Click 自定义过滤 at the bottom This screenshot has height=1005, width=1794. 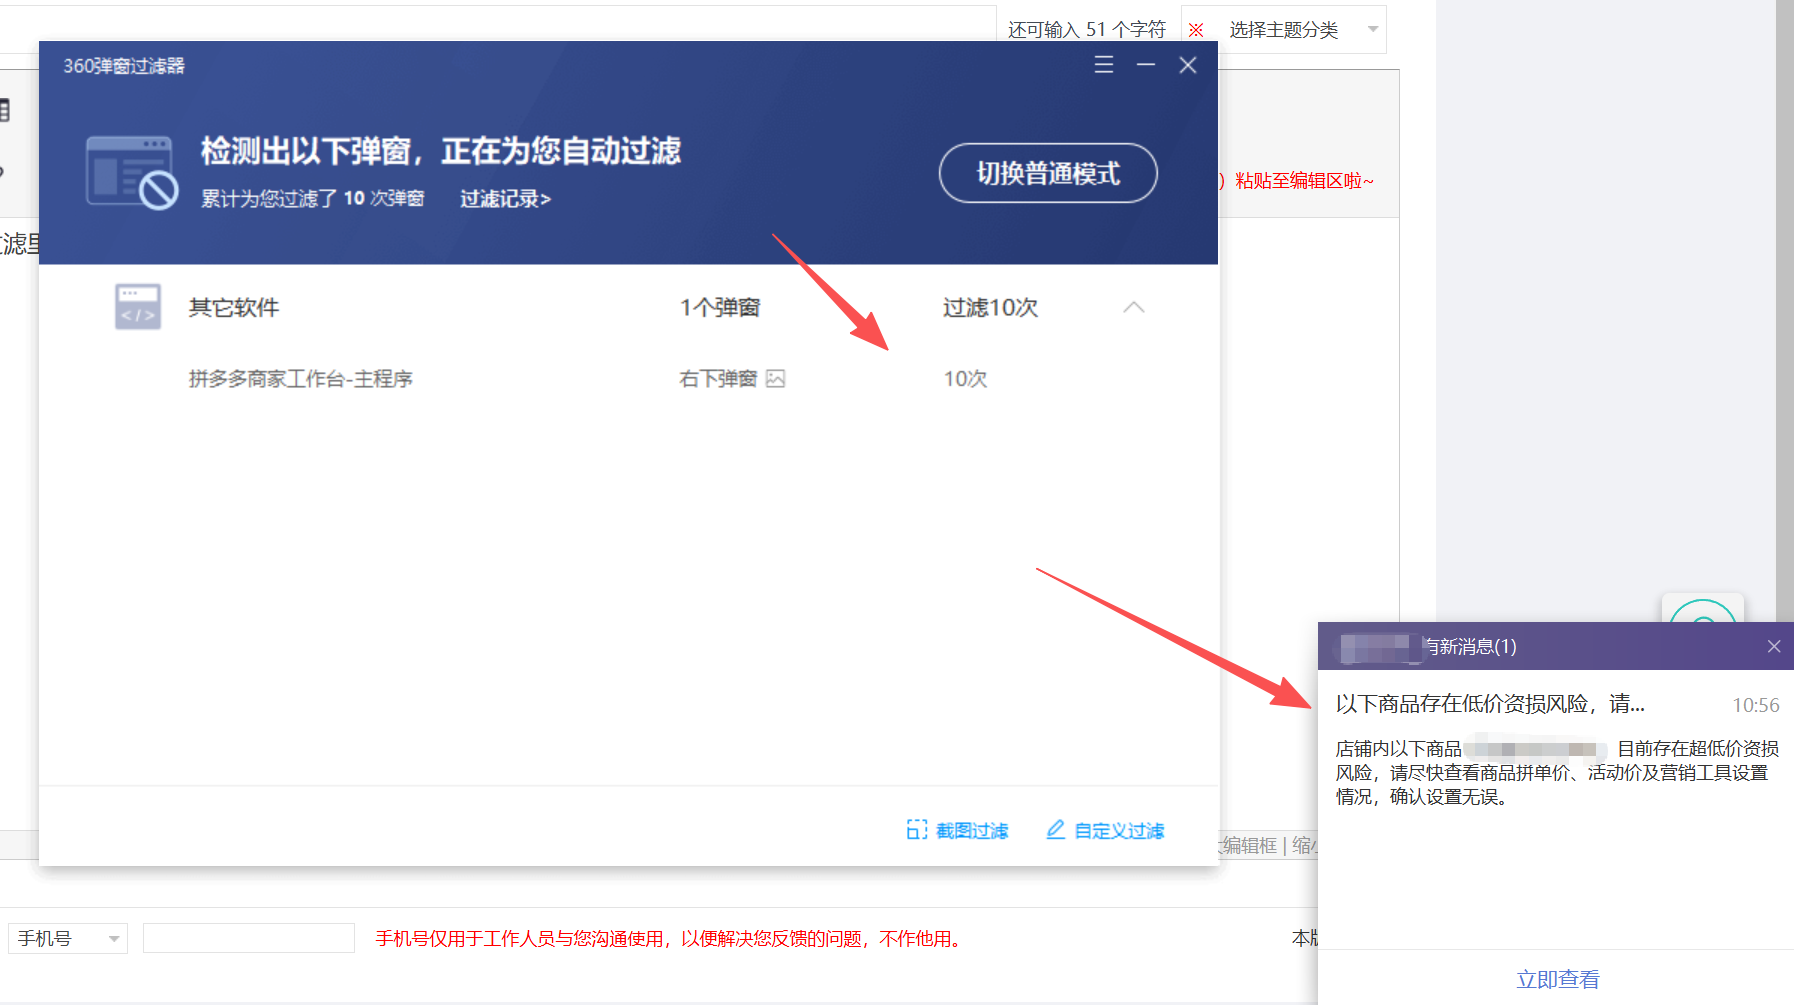(1105, 830)
